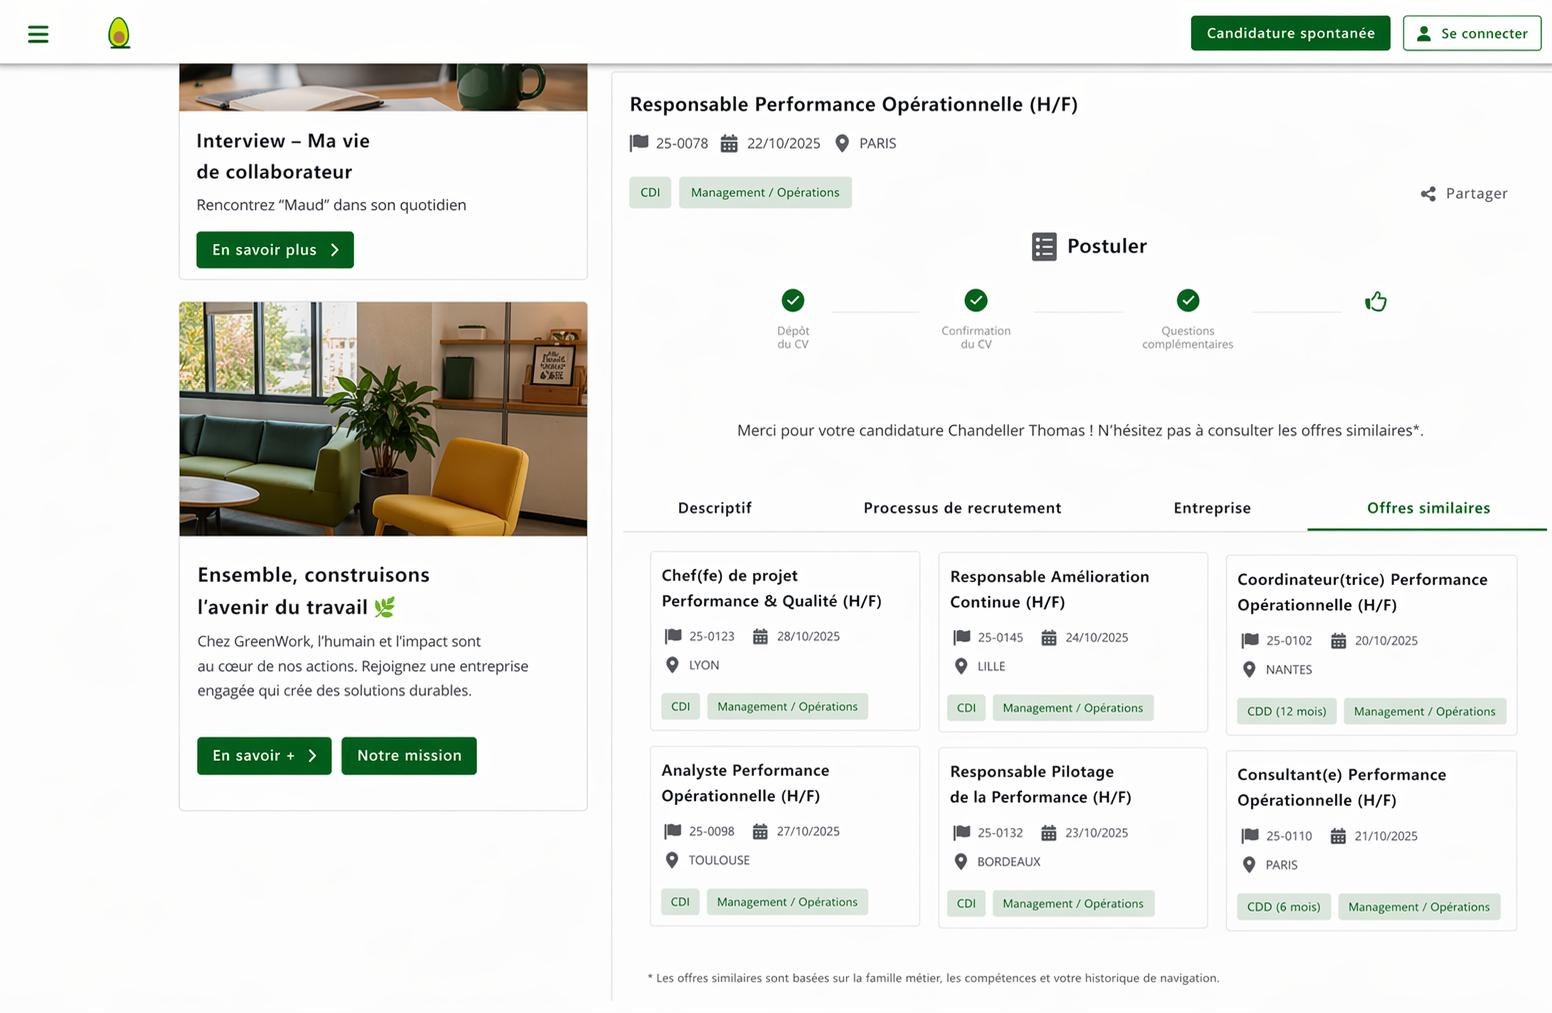Screen dimensions: 1552x1013
Task: Click the thumbs-up final step icon
Action: (1375, 301)
